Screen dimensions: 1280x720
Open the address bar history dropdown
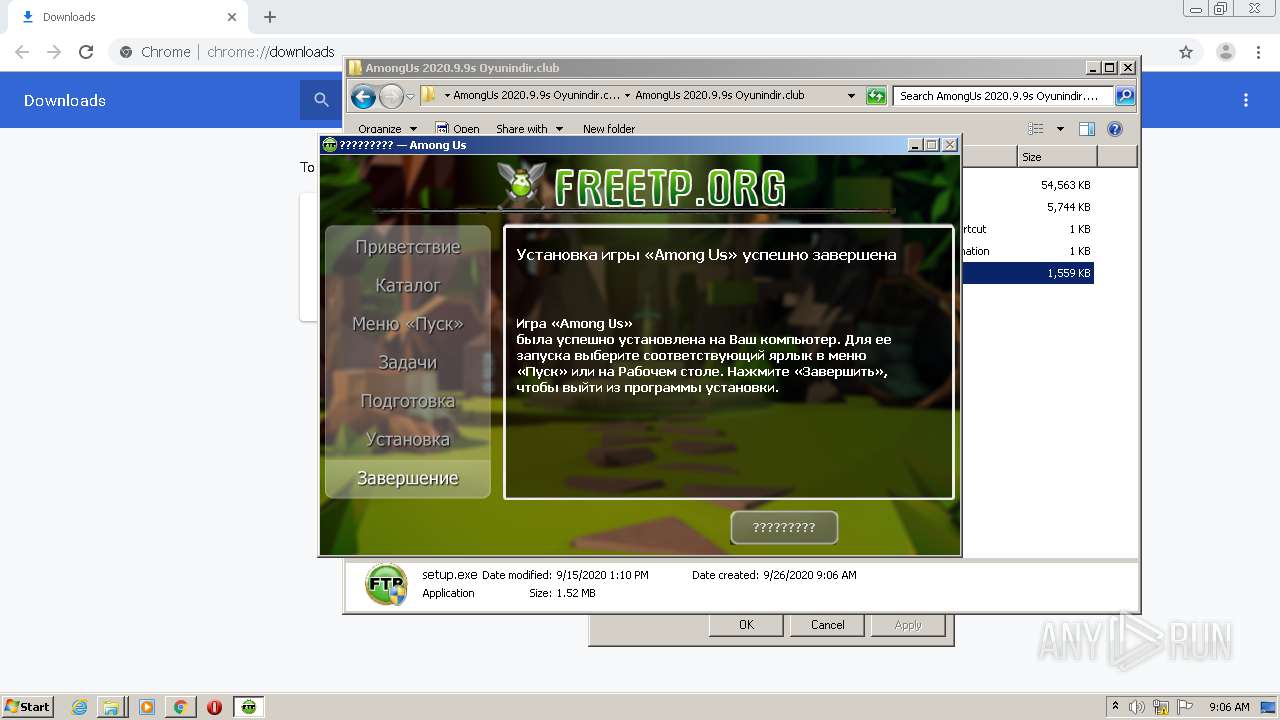851,96
